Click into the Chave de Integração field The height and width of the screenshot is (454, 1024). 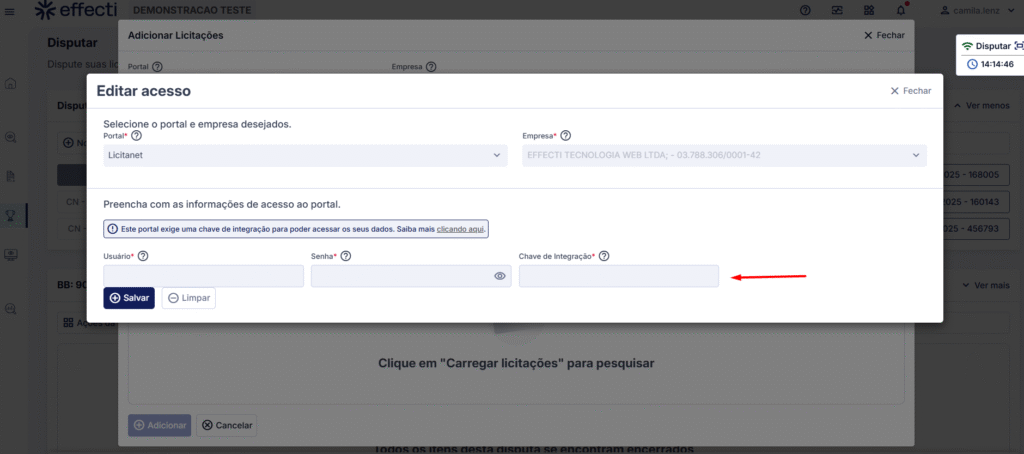tap(618, 276)
